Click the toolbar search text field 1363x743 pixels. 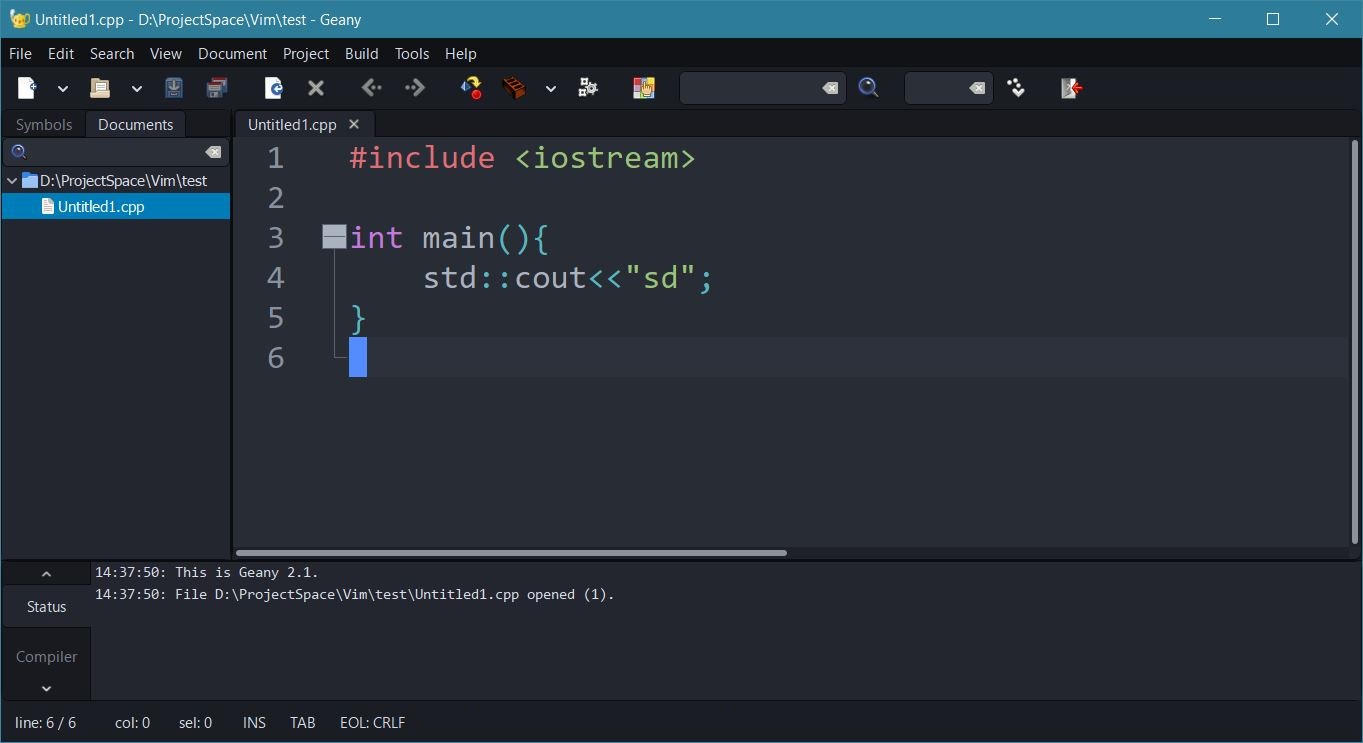coord(750,88)
